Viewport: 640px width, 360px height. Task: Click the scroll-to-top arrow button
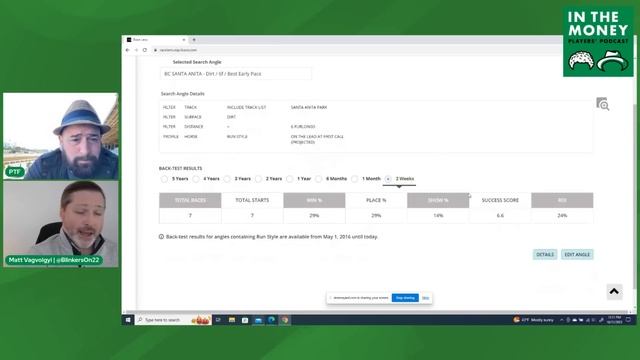[614, 291]
